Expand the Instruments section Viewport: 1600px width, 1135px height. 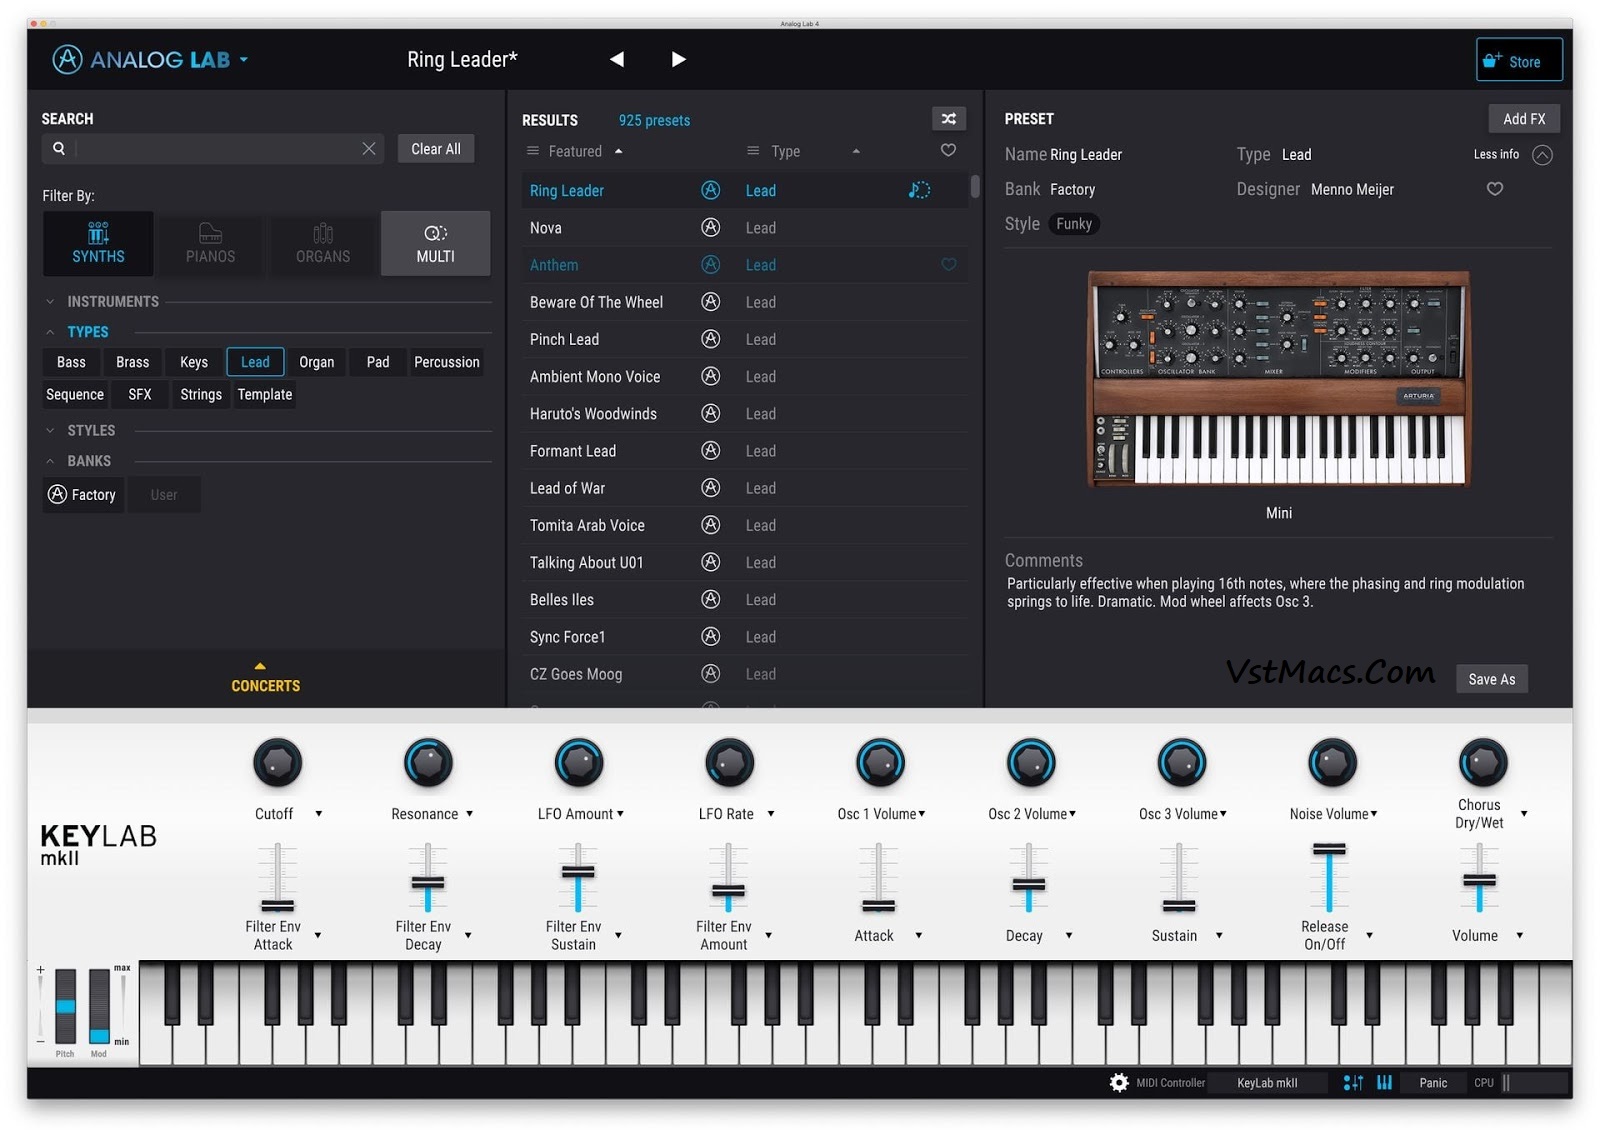click(x=50, y=301)
